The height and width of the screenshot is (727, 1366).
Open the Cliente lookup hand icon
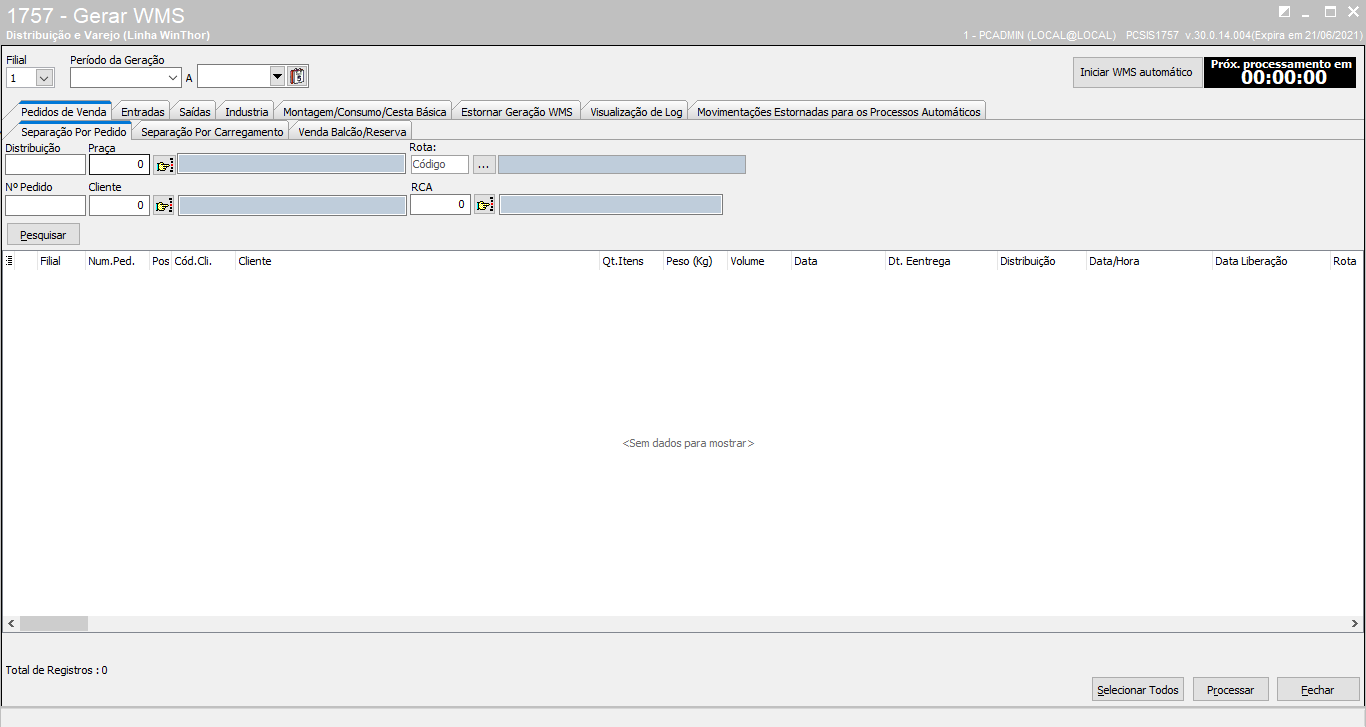coord(164,205)
